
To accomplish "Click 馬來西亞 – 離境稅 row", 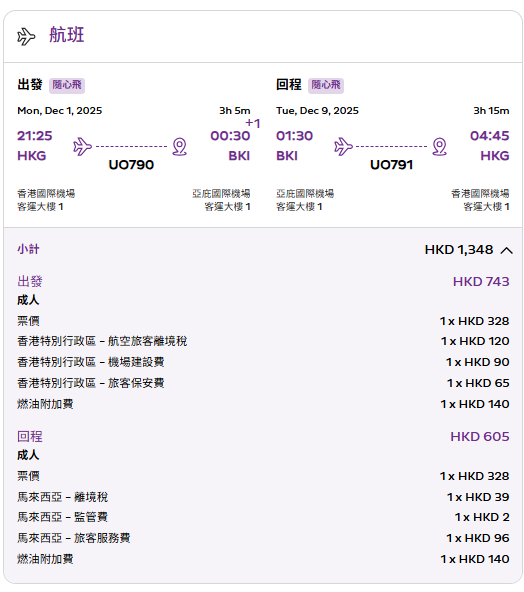I will coord(263,497).
